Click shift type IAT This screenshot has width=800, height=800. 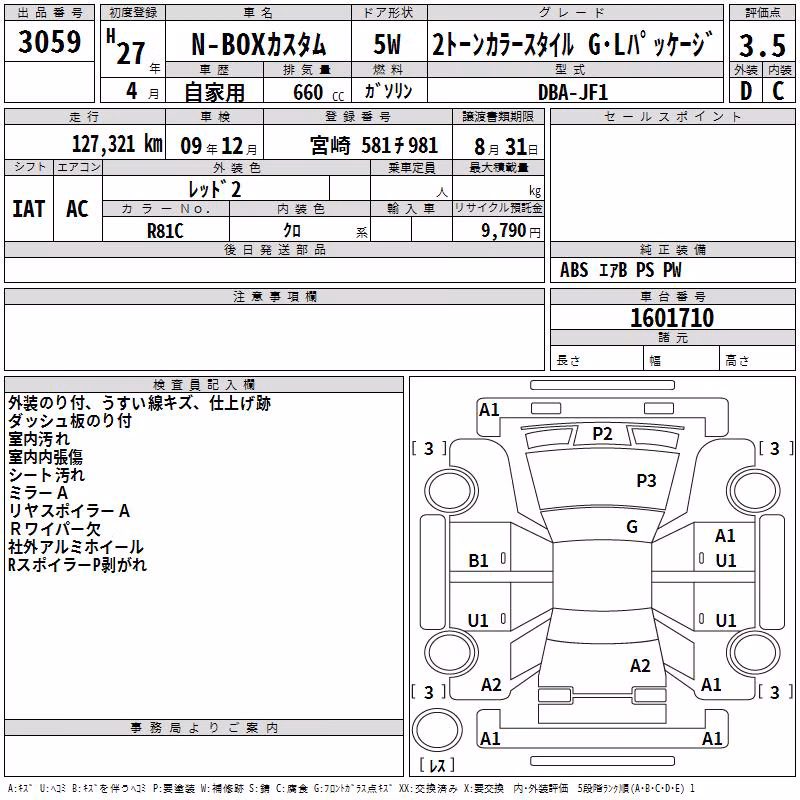(29, 209)
